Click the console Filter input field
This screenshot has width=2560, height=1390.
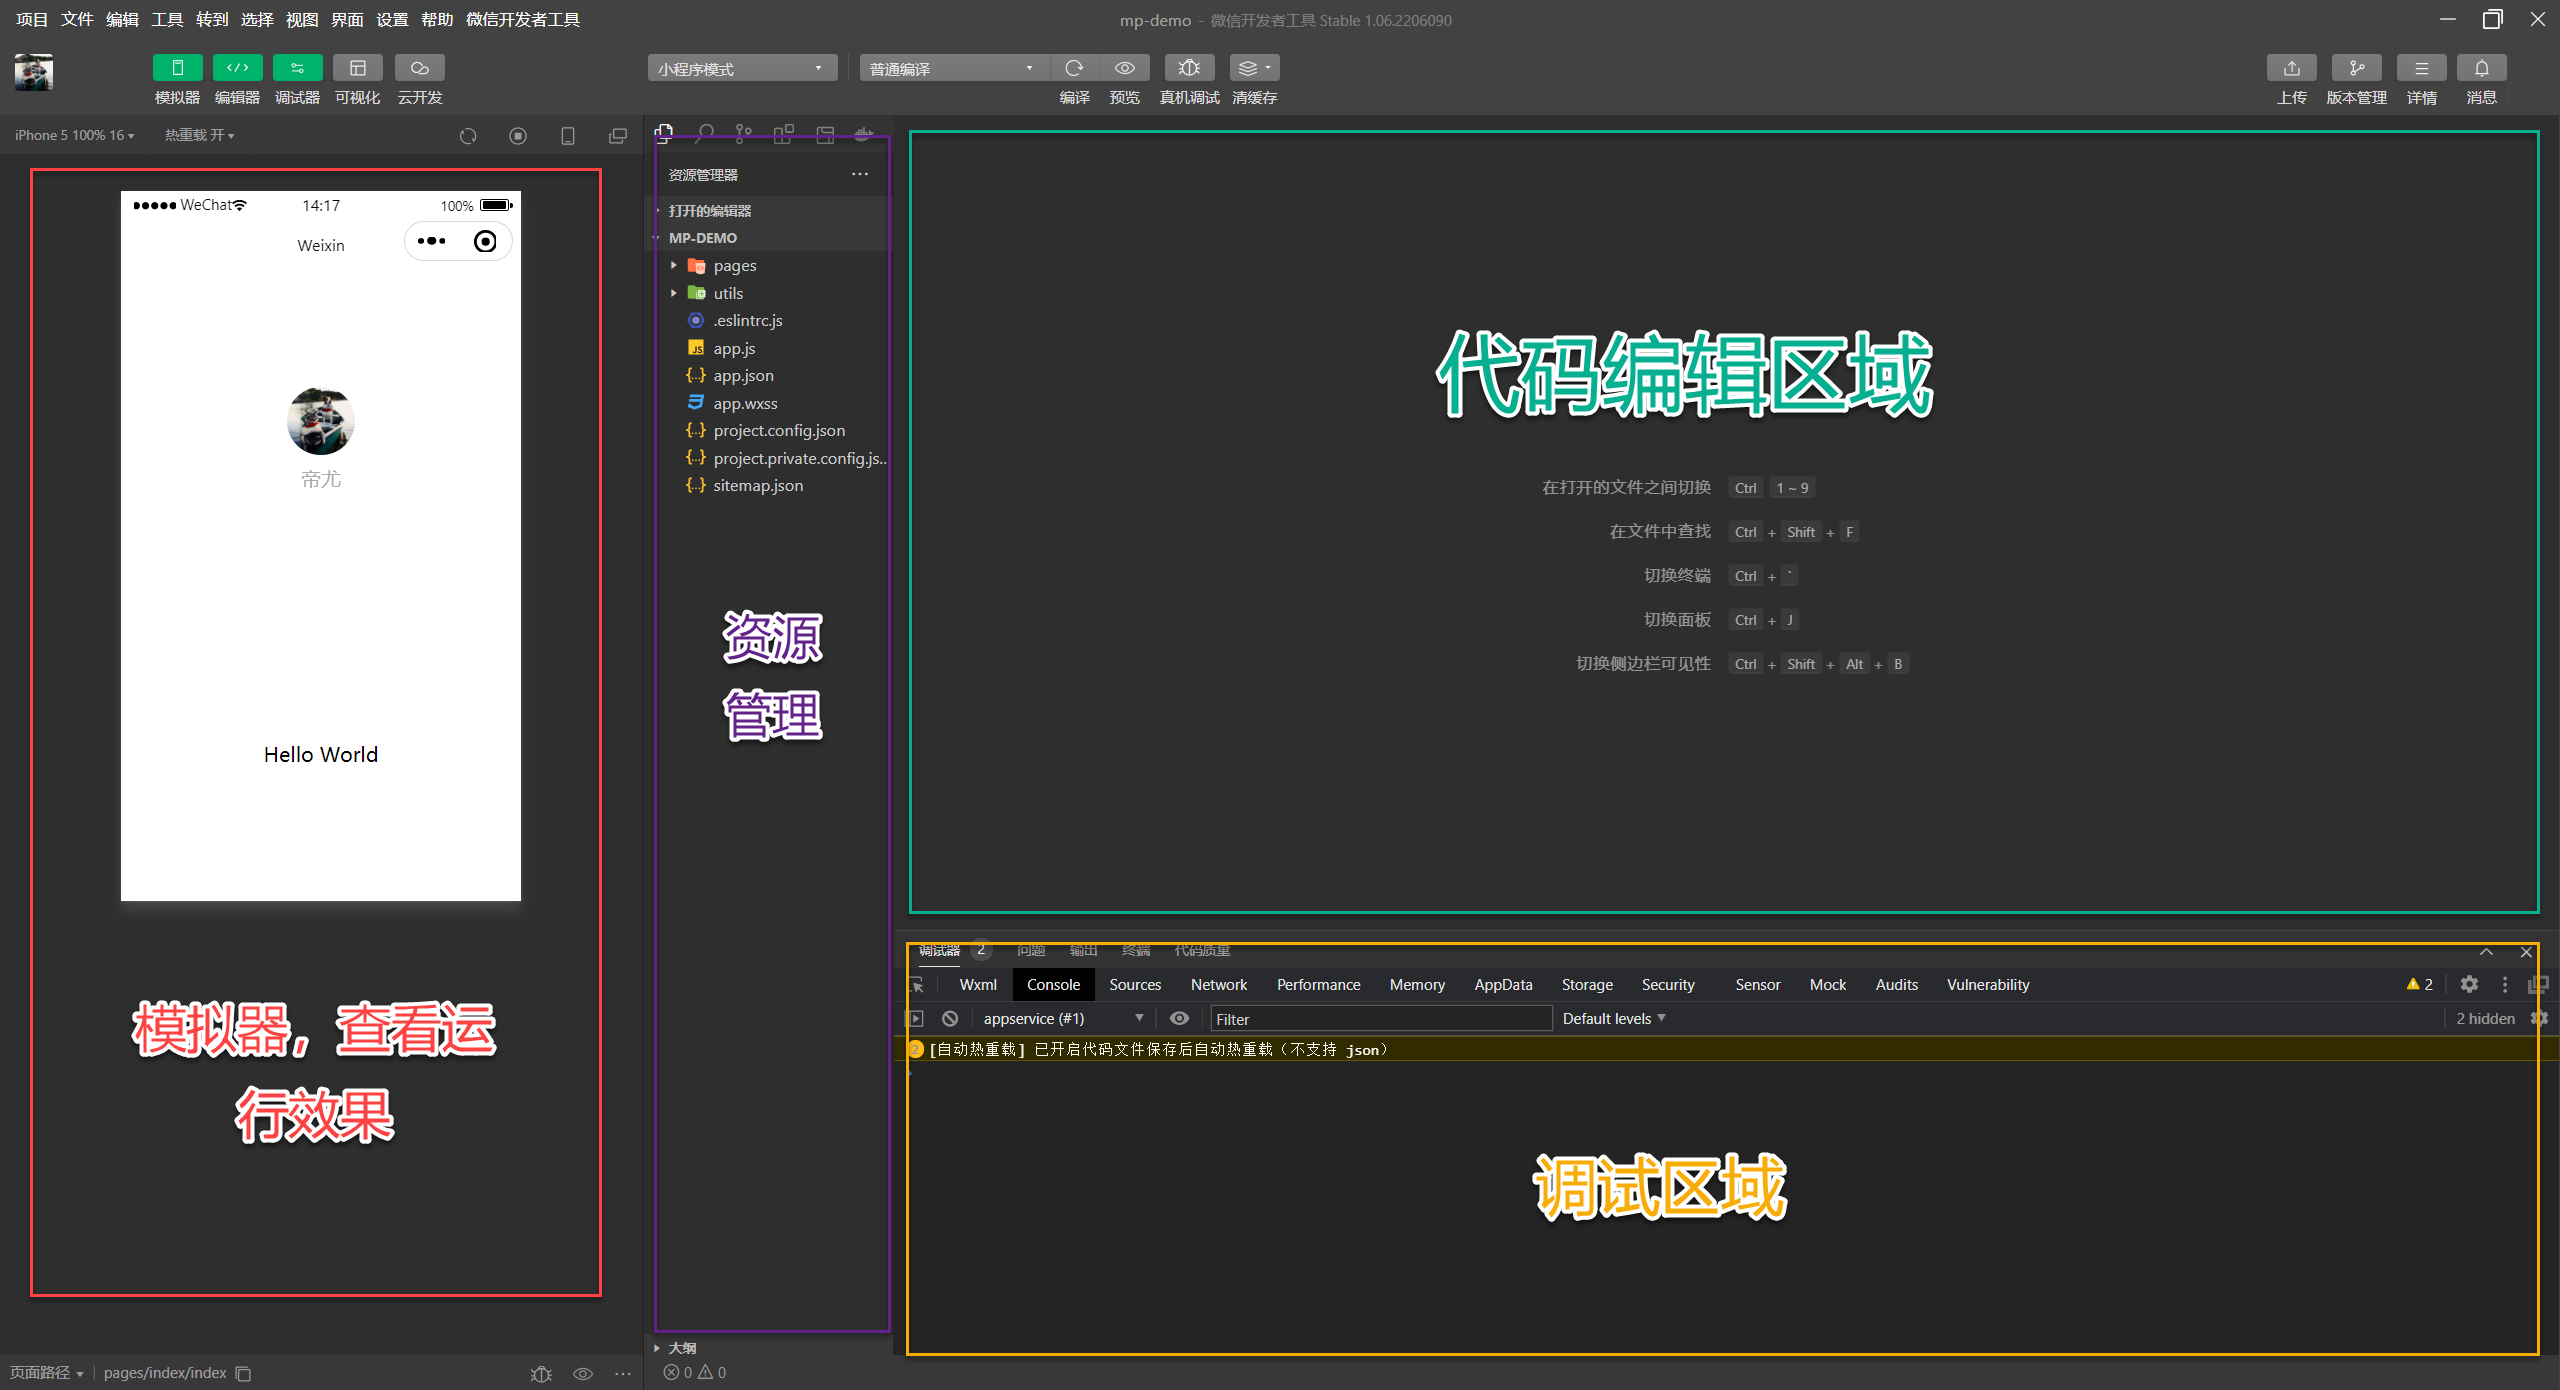[1380, 1018]
